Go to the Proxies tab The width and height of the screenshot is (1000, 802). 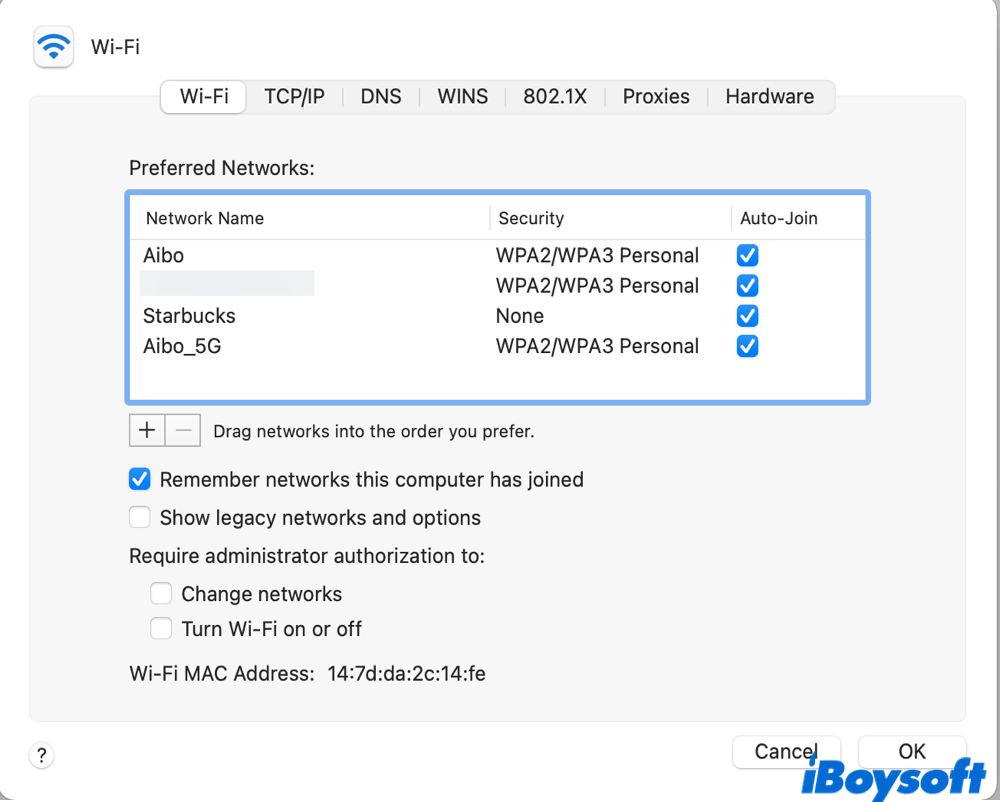(656, 97)
